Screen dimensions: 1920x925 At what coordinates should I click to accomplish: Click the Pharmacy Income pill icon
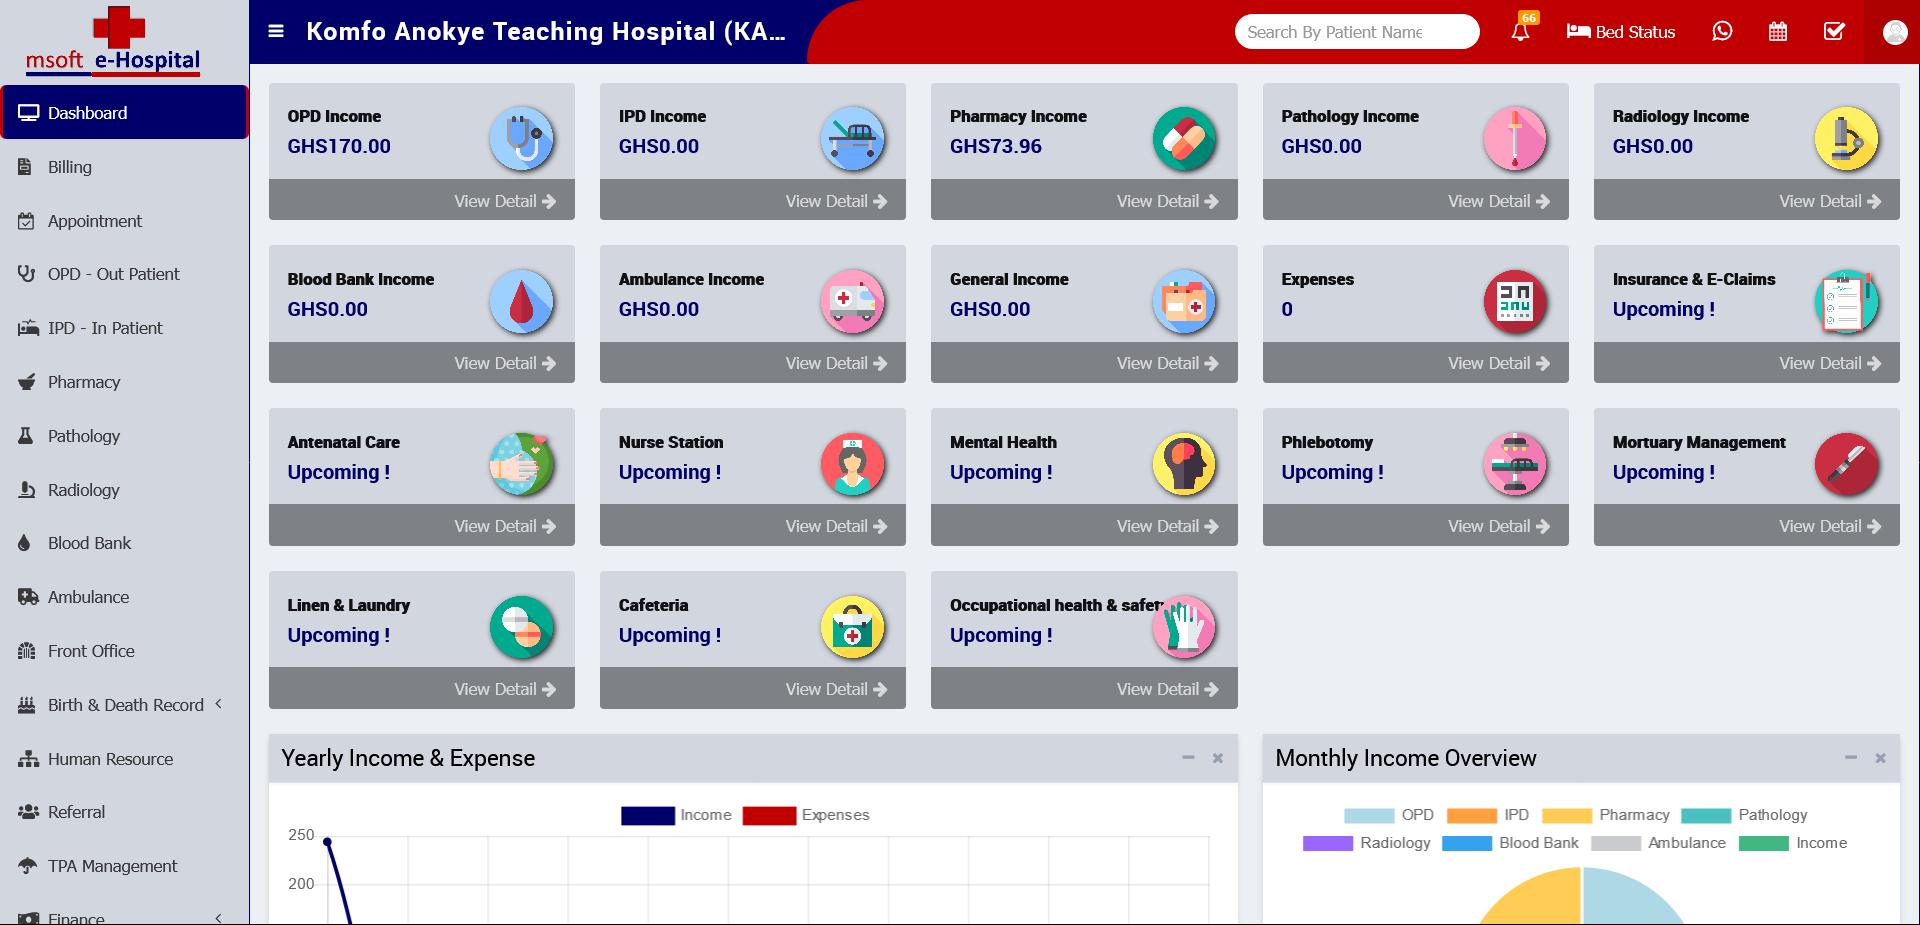(x=1184, y=138)
